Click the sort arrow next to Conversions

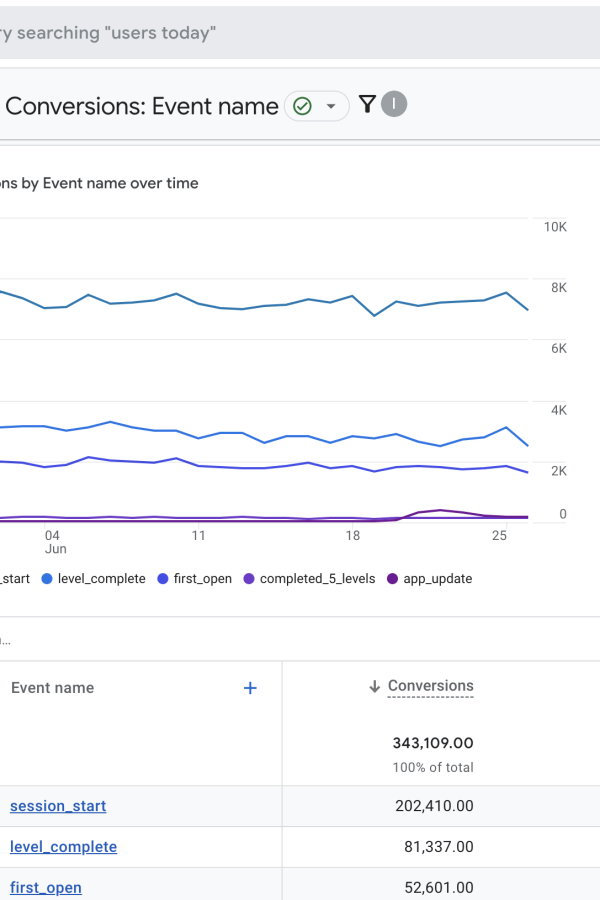(374, 686)
